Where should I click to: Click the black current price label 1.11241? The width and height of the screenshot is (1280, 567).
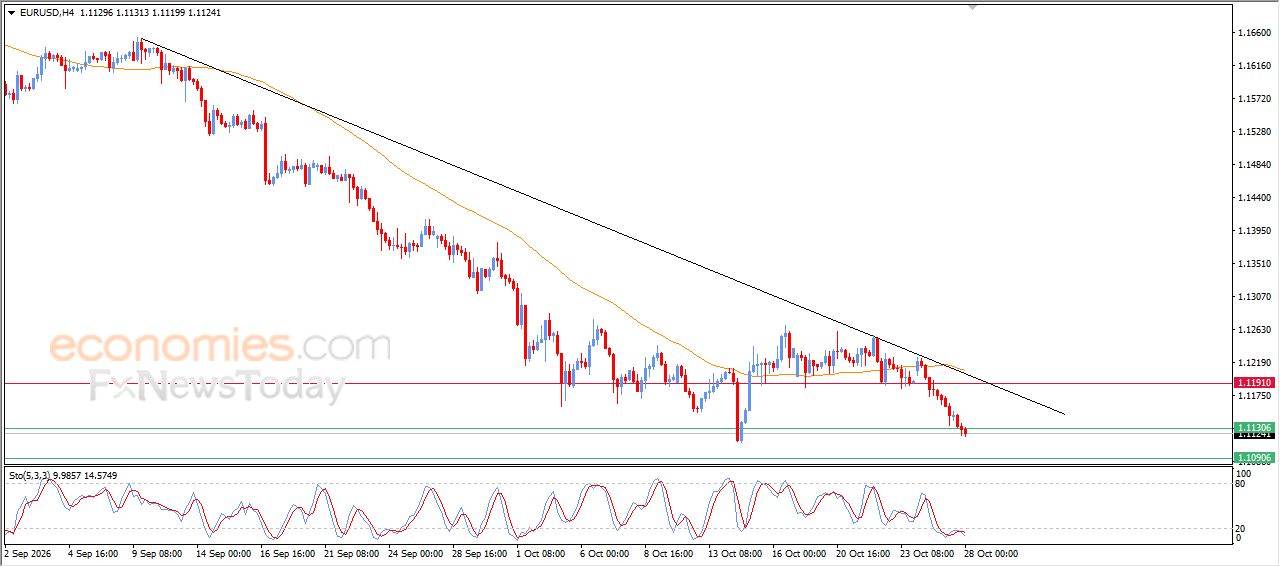point(1253,435)
